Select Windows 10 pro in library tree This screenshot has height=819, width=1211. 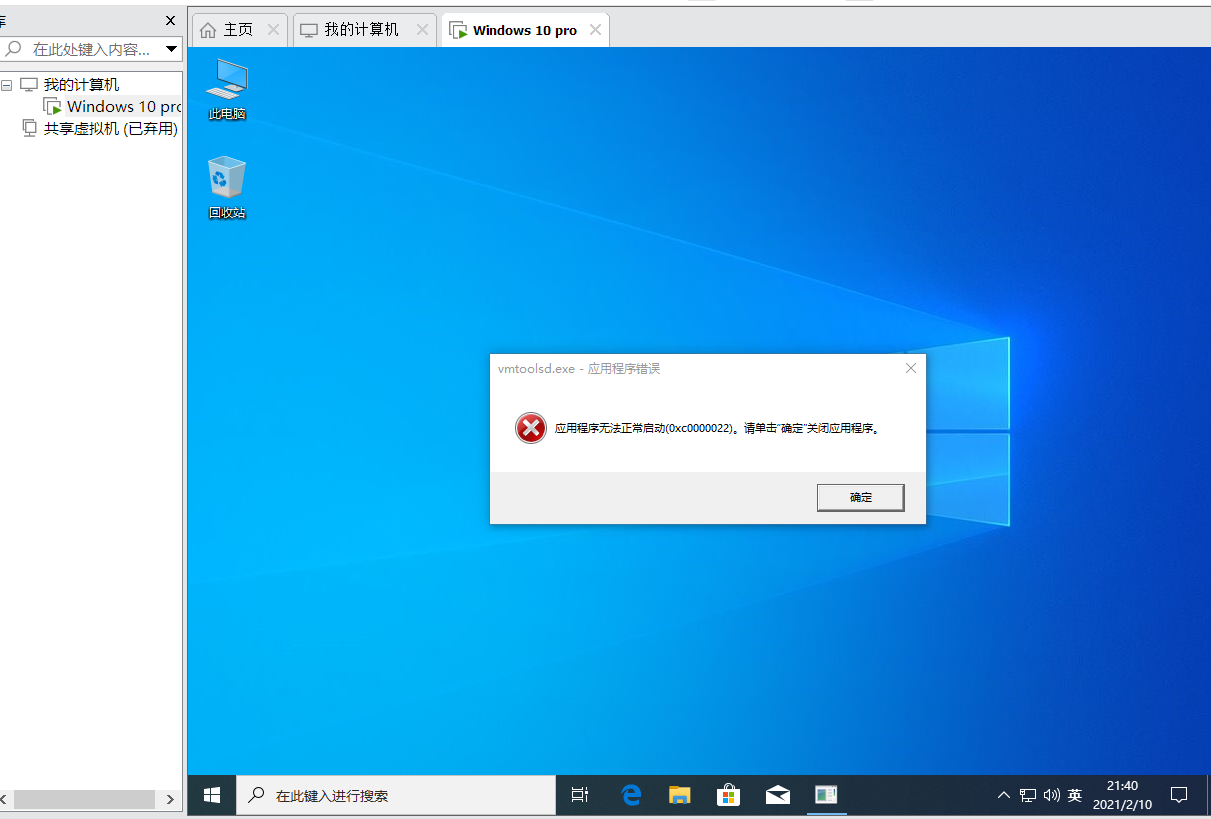coord(124,106)
